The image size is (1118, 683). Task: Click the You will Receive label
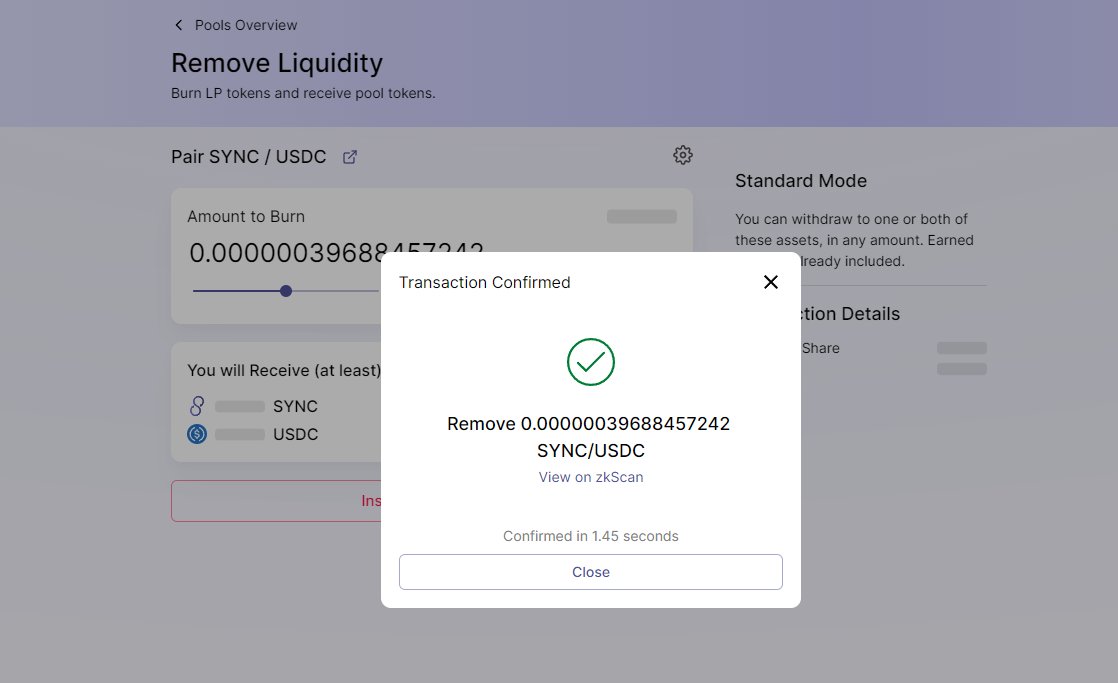pyautogui.click(x=284, y=371)
